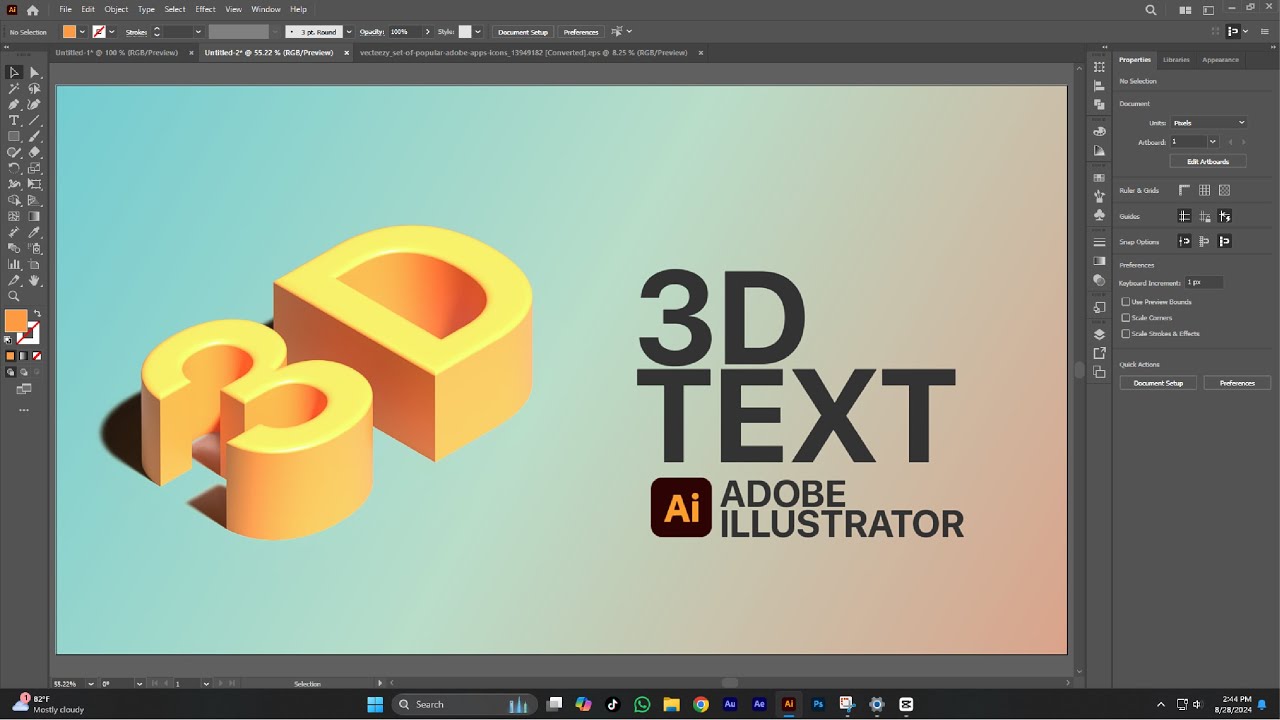Switch to the Libraries tab
The width and height of the screenshot is (1280, 720).
click(1176, 60)
